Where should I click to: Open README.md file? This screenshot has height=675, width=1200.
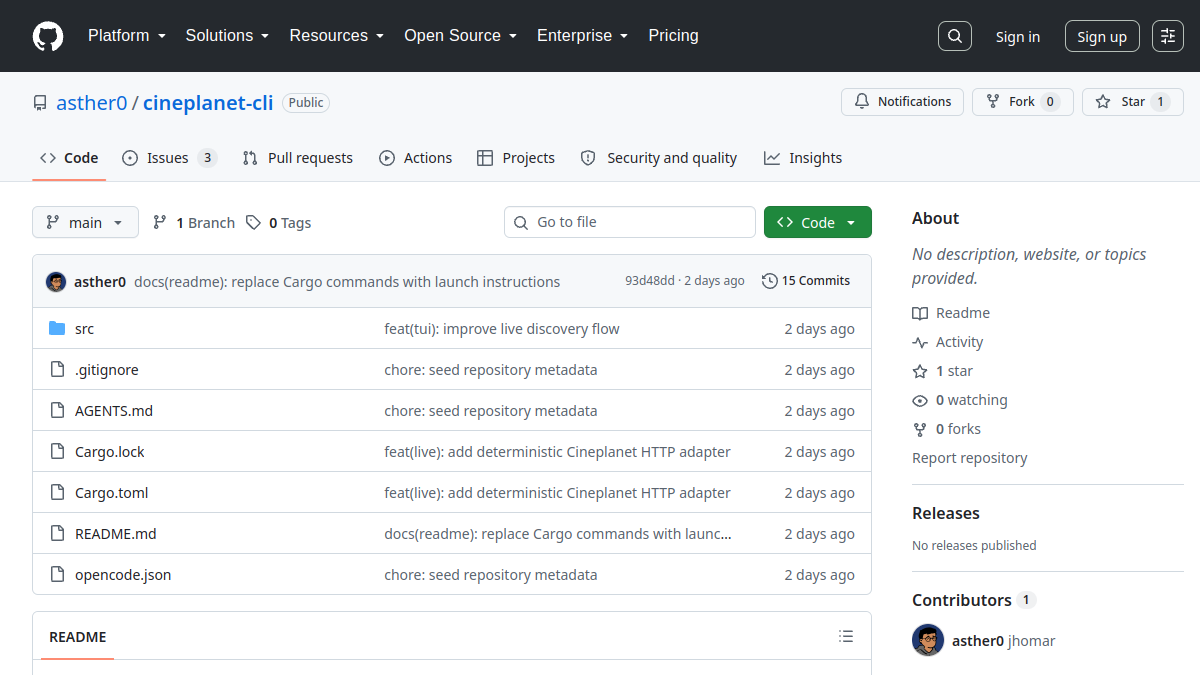pyautogui.click(x=116, y=534)
